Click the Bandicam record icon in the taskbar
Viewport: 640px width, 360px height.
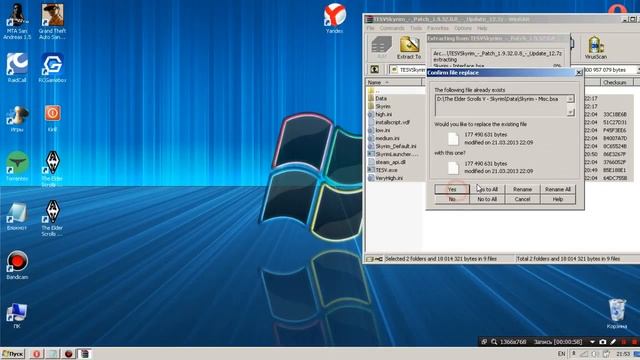(x=68, y=354)
